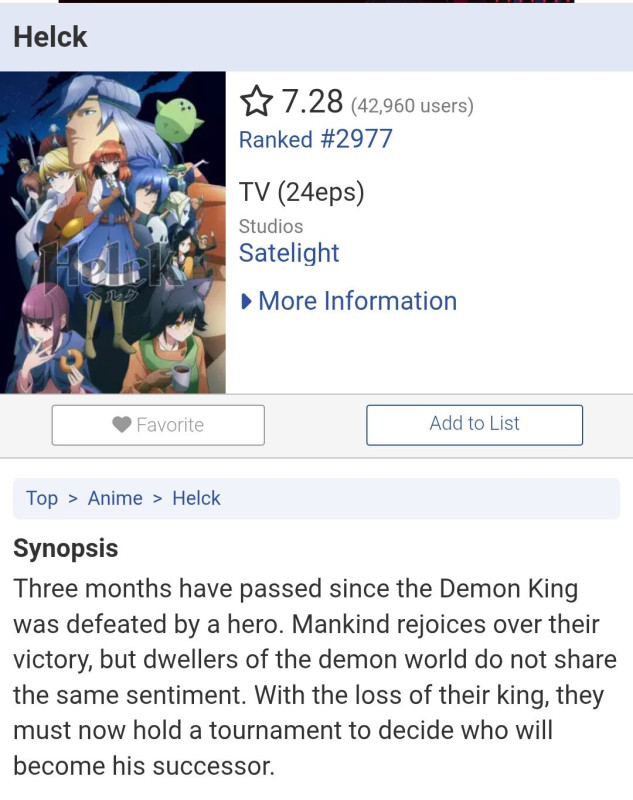The image size is (633, 800).
Task: Open the More Information text link
Action: click(x=358, y=301)
